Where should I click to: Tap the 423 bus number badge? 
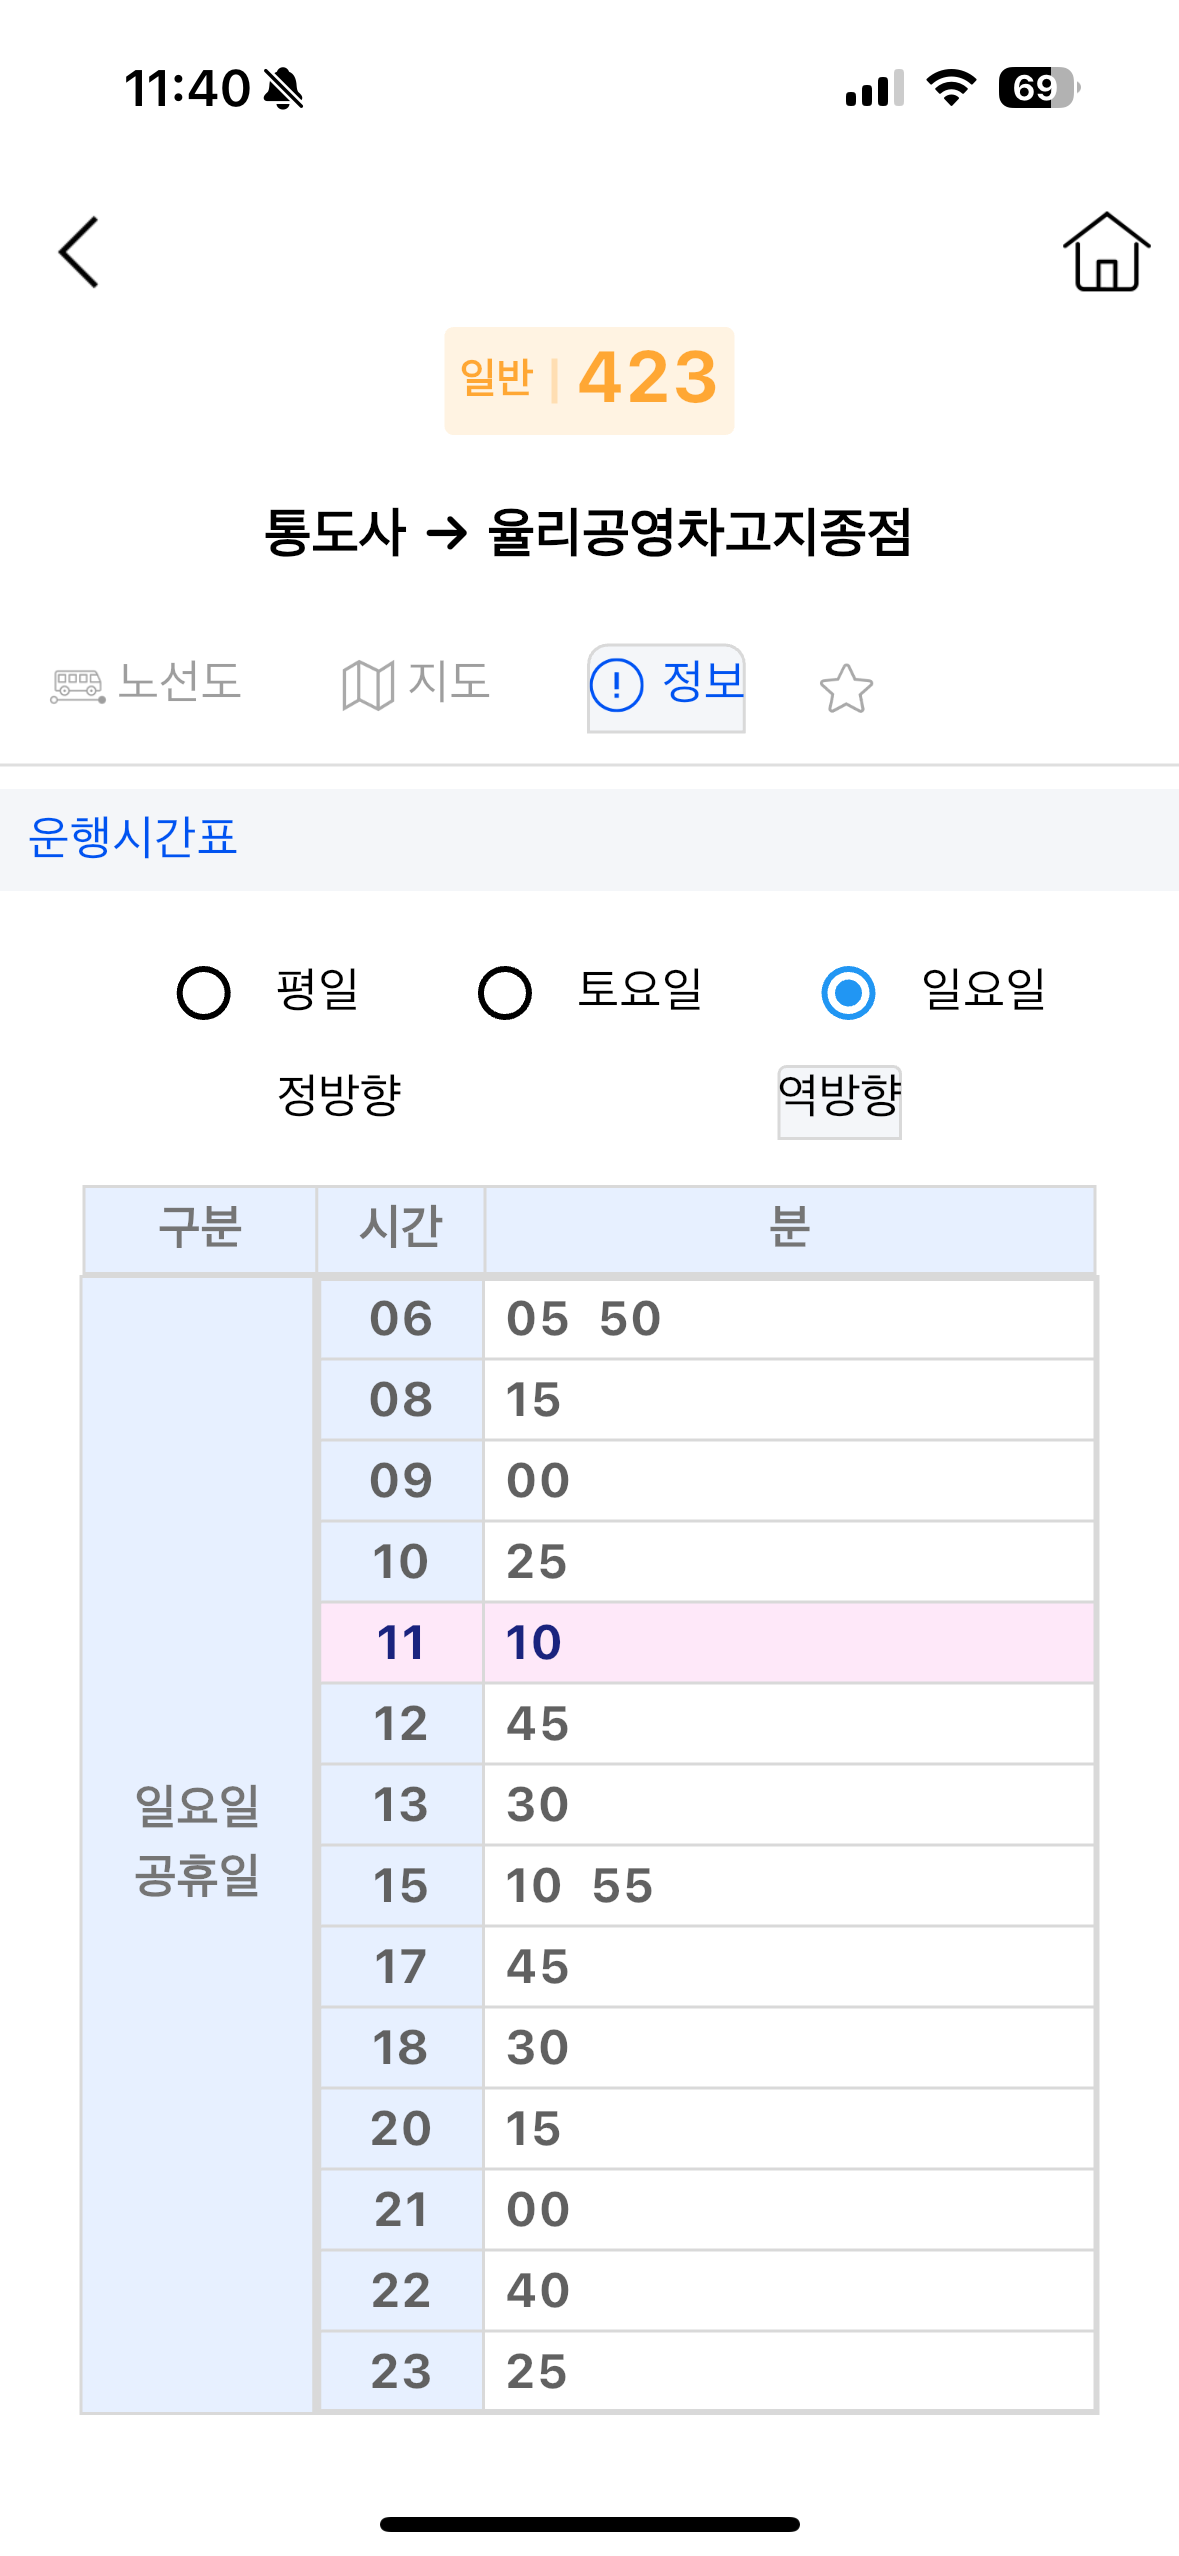tap(589, 380)
